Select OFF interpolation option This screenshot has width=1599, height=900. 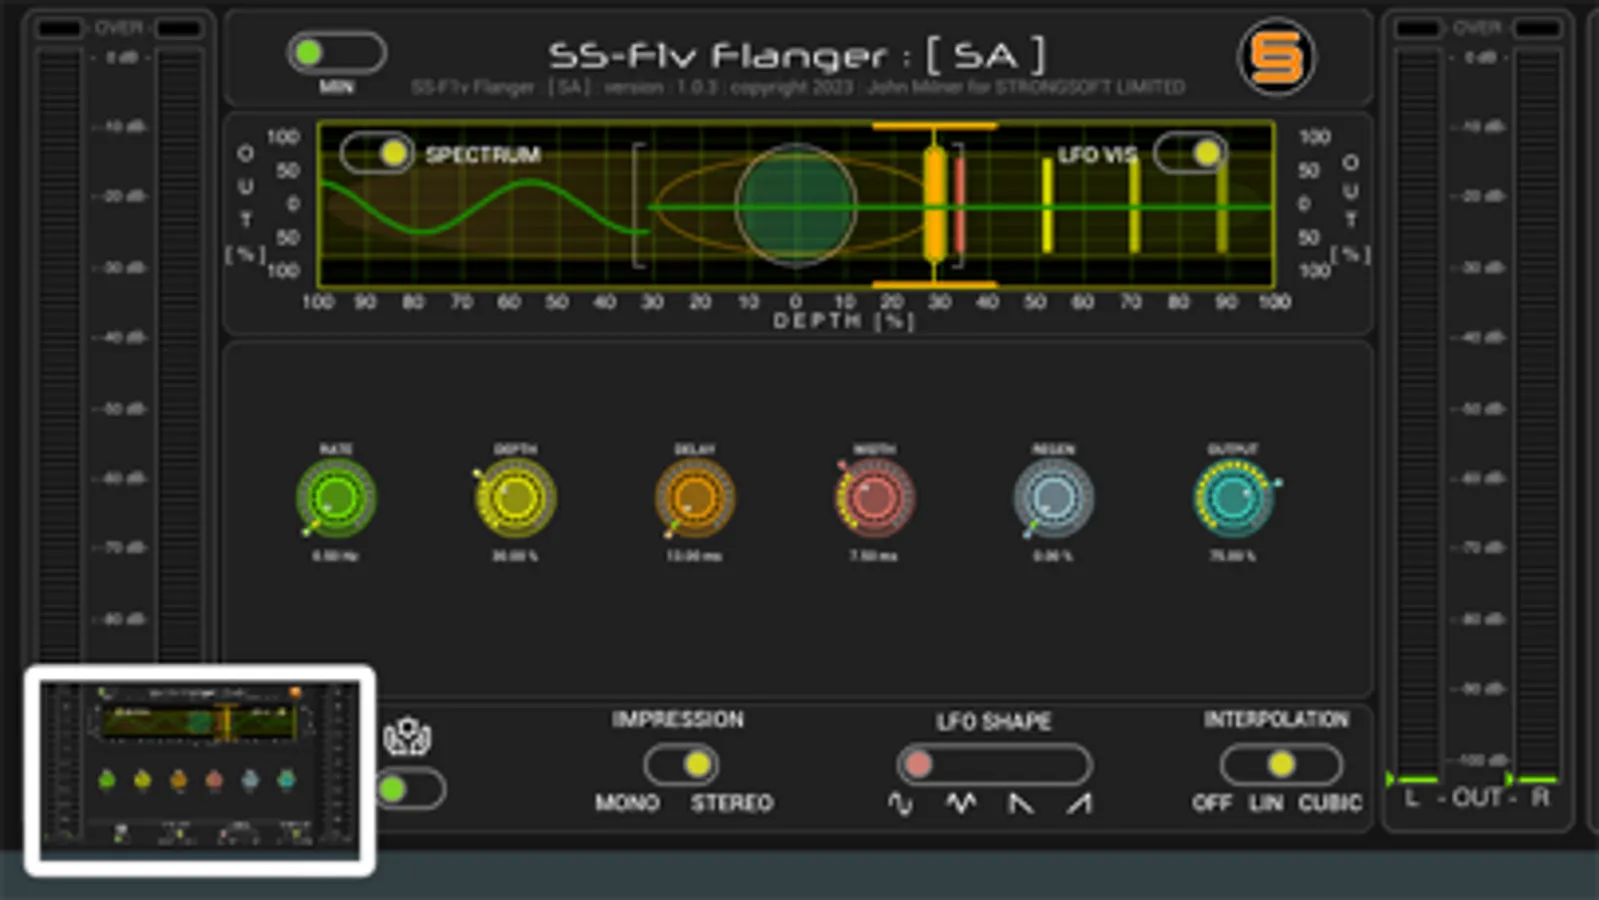(1212, 803)
